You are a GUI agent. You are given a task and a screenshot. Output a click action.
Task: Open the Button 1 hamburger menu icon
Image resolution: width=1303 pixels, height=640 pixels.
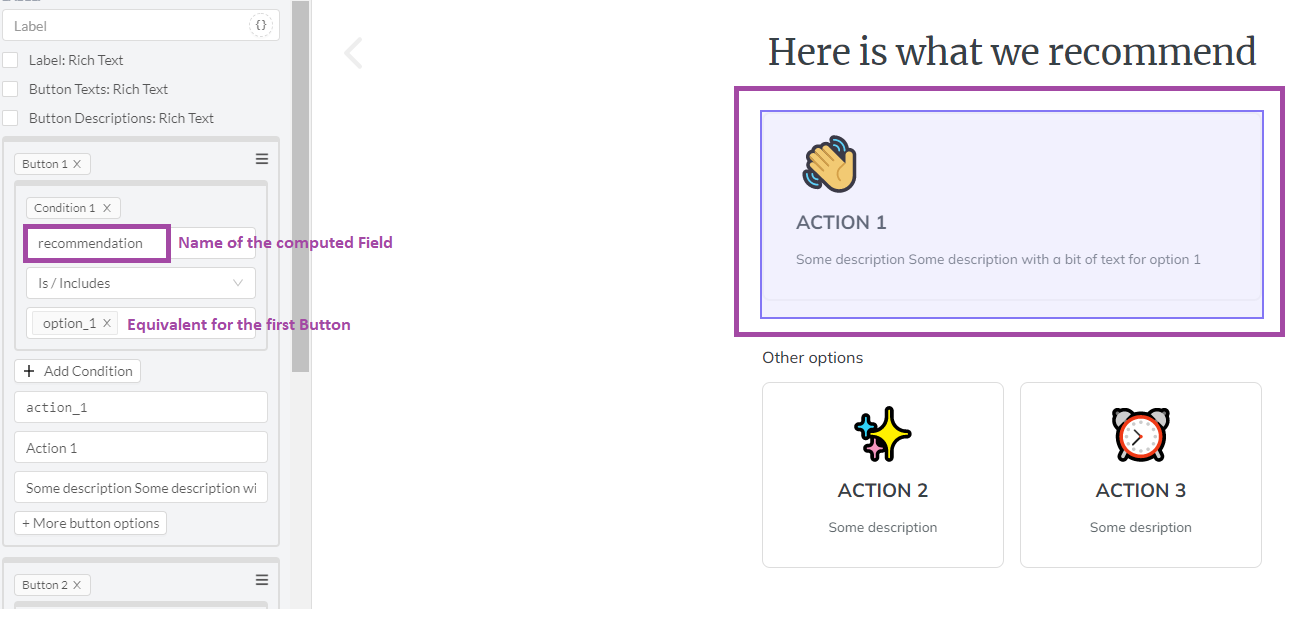pyautogui.click(x=261, y=159)
